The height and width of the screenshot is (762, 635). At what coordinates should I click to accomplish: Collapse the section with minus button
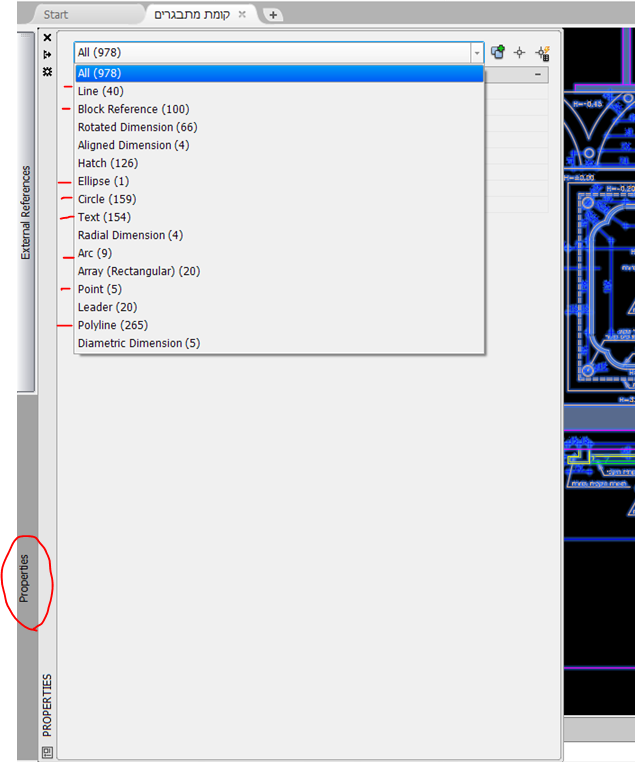coord(538,74)
